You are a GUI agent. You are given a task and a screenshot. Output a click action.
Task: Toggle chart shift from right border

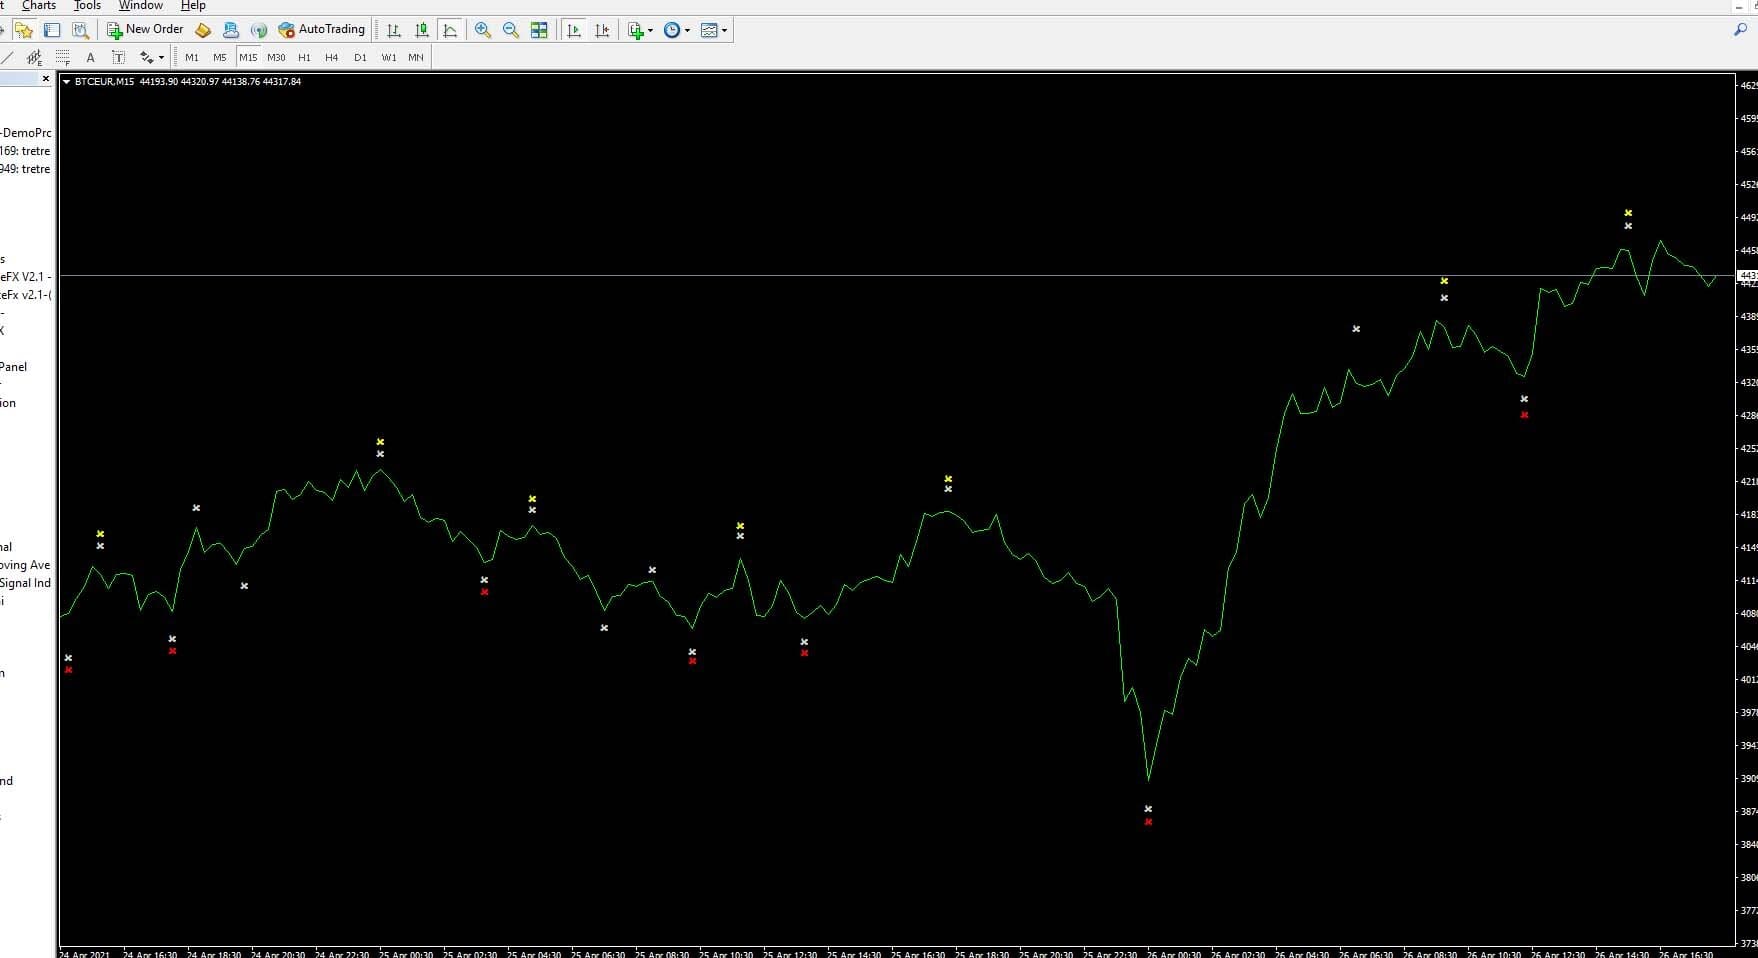[x=602, y=30]
